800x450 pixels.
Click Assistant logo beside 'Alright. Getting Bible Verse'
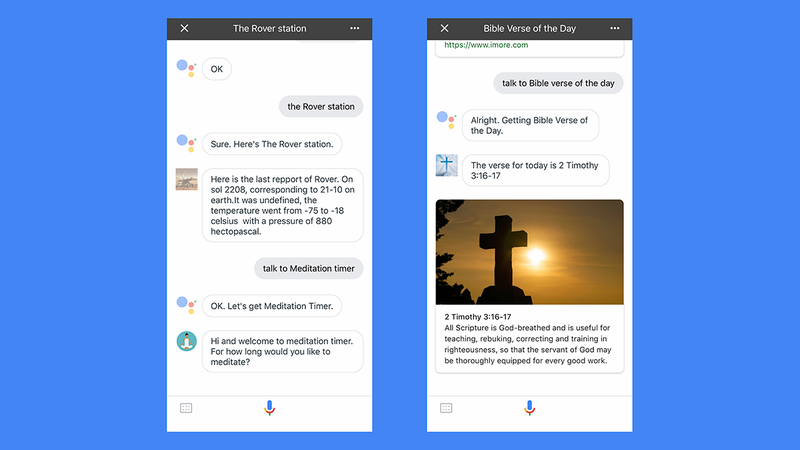click(446, 120)
